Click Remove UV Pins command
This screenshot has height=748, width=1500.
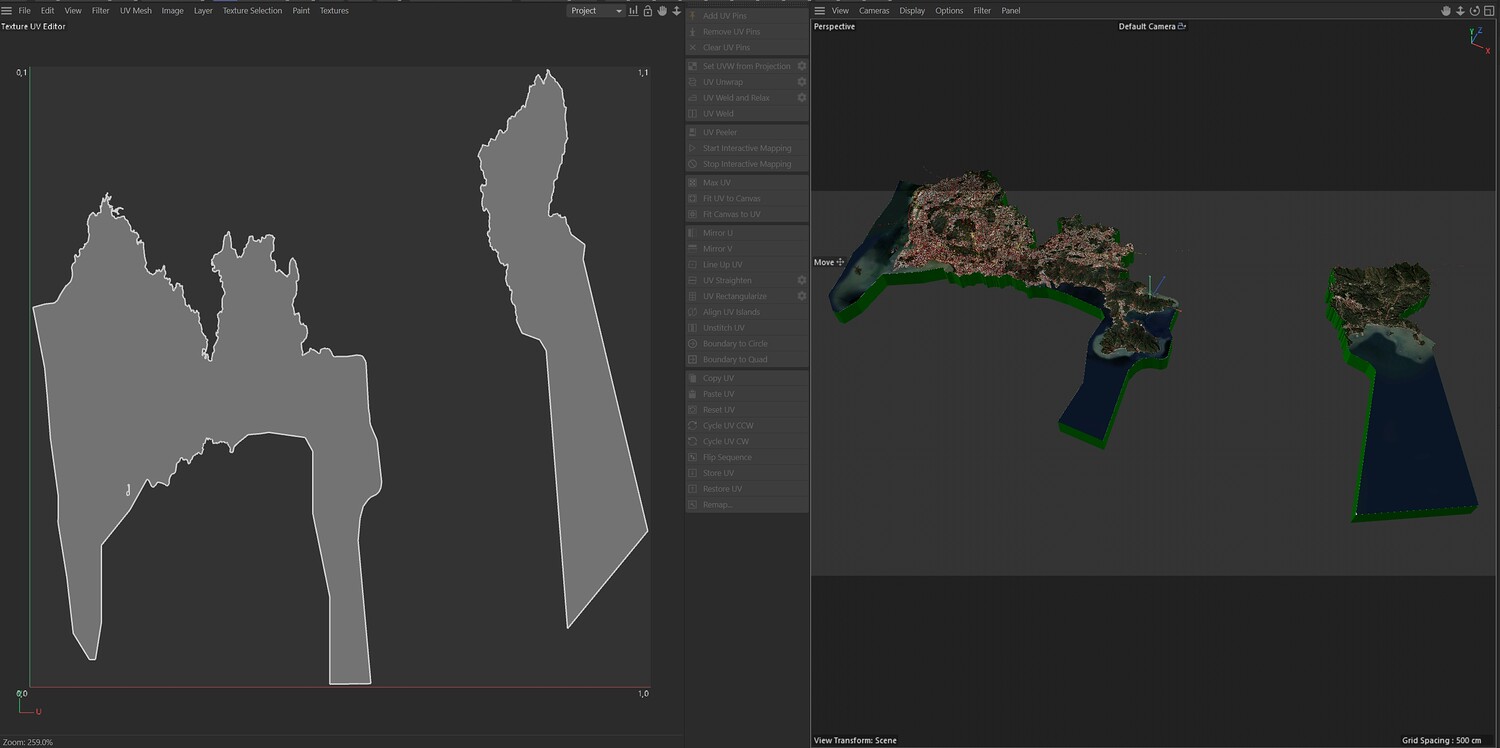pyautogui.click(x=747, y=32)
